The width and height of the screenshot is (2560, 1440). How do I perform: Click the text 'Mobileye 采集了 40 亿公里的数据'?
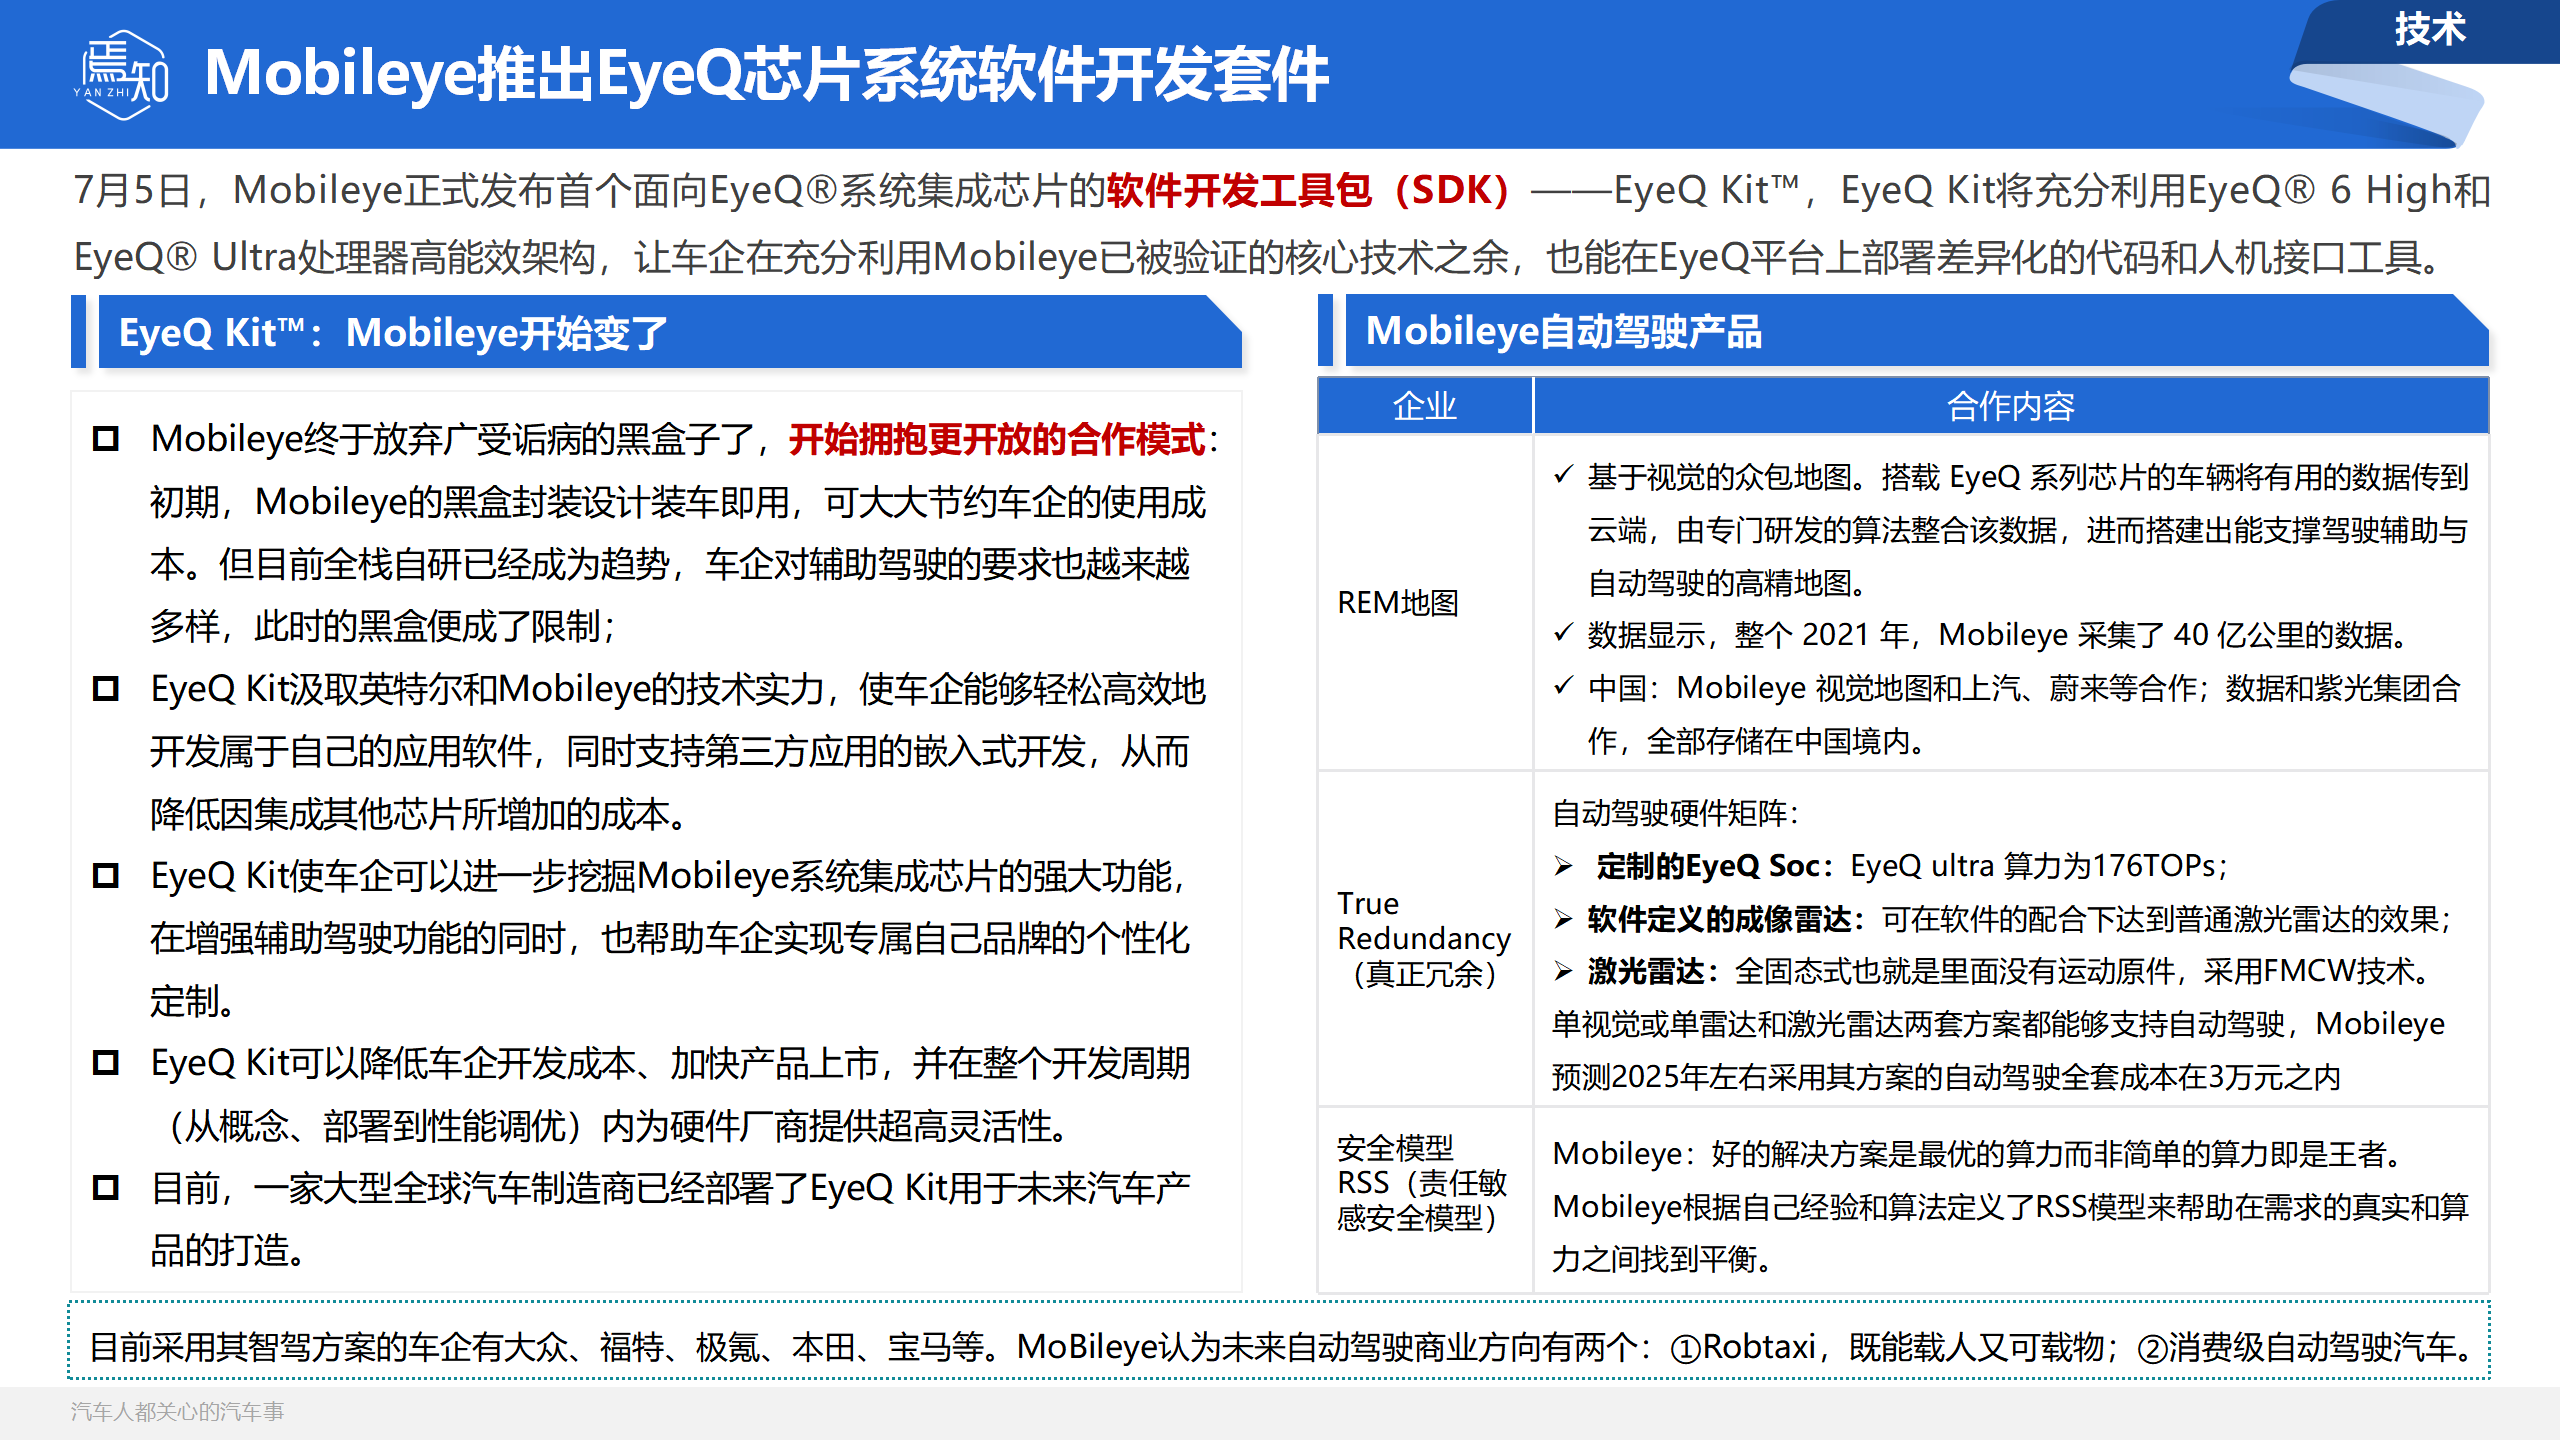2165,634
